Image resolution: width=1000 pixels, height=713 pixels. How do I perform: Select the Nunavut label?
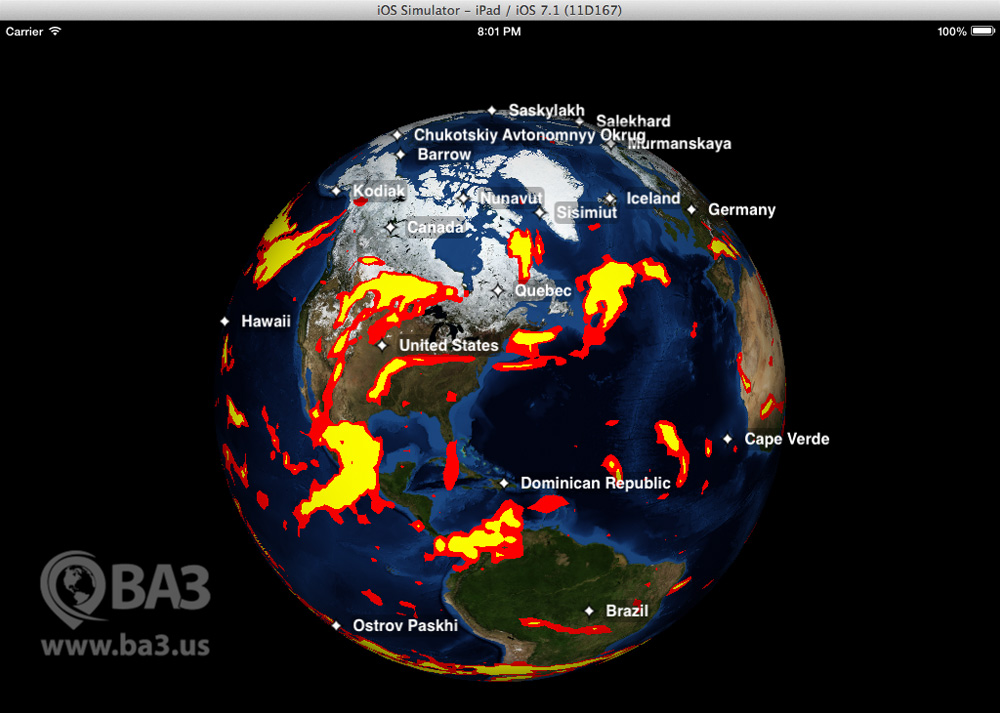[x=510, y=199]
